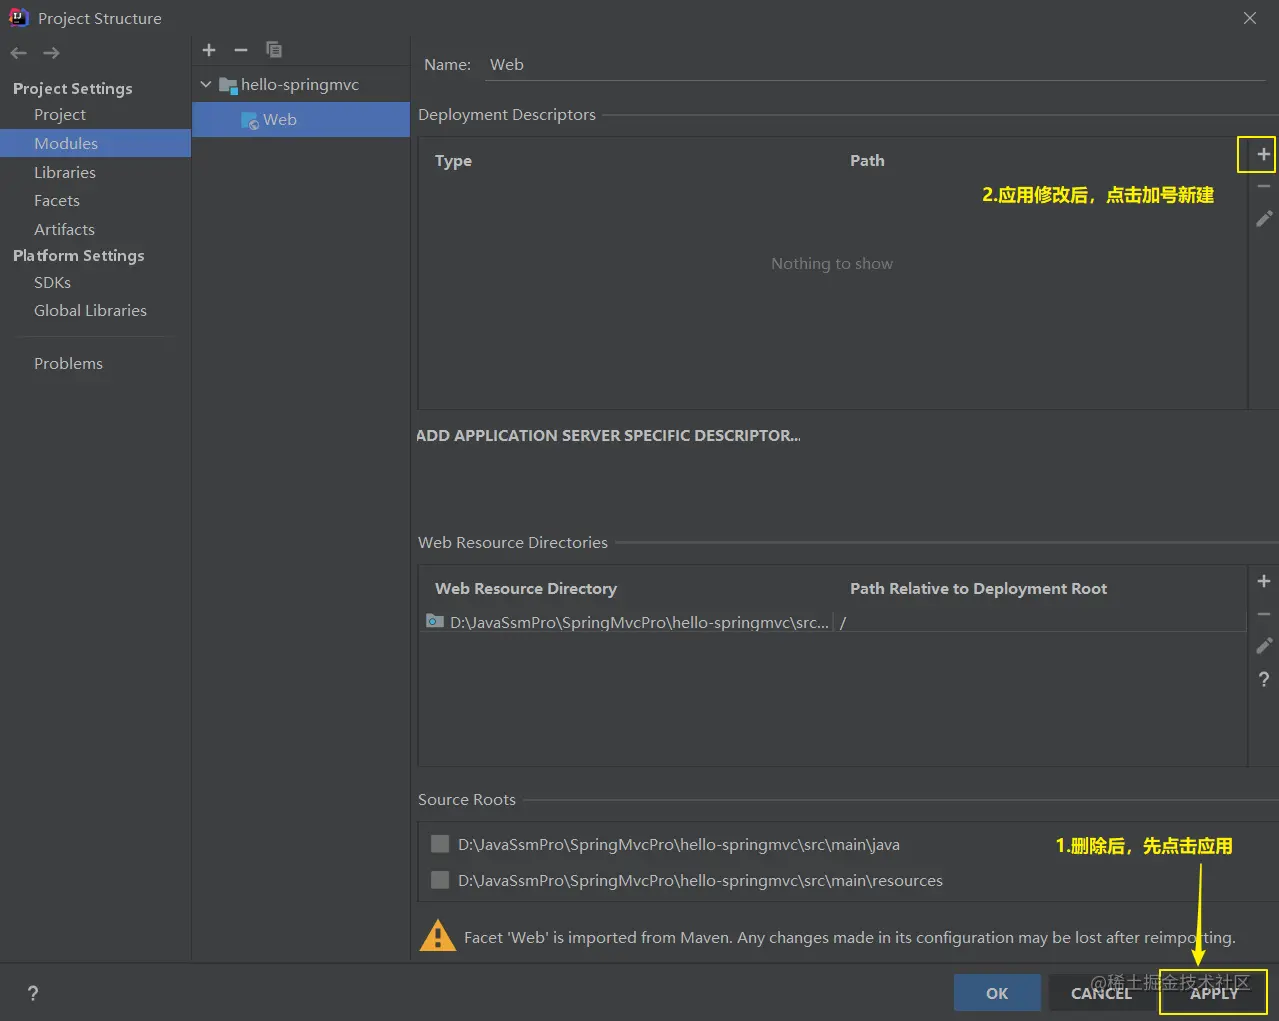Click the OK button
This screenshot has width=1279, height=1021.
997,993
